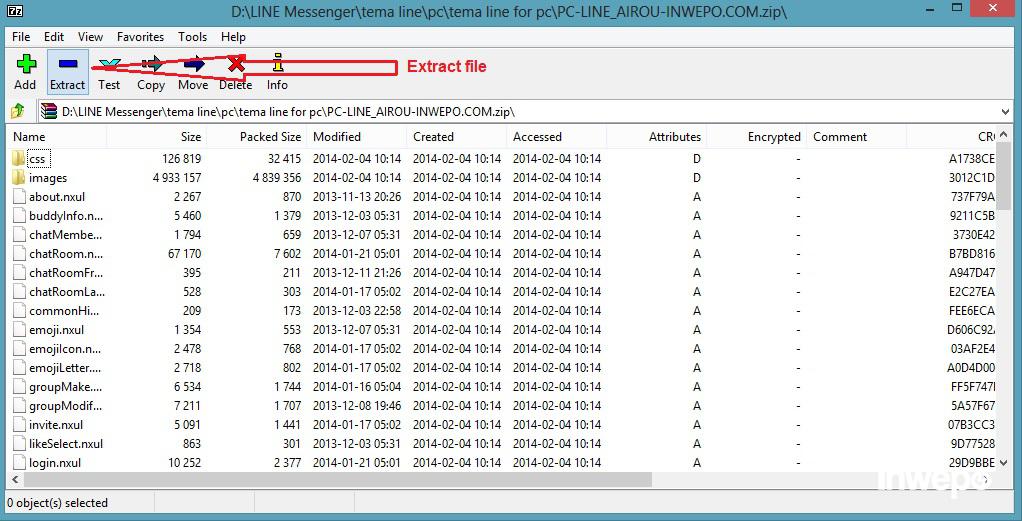Click the 7z icon in title bar
This screenshot has height=521, width=1022.
[x=16, y=11]
